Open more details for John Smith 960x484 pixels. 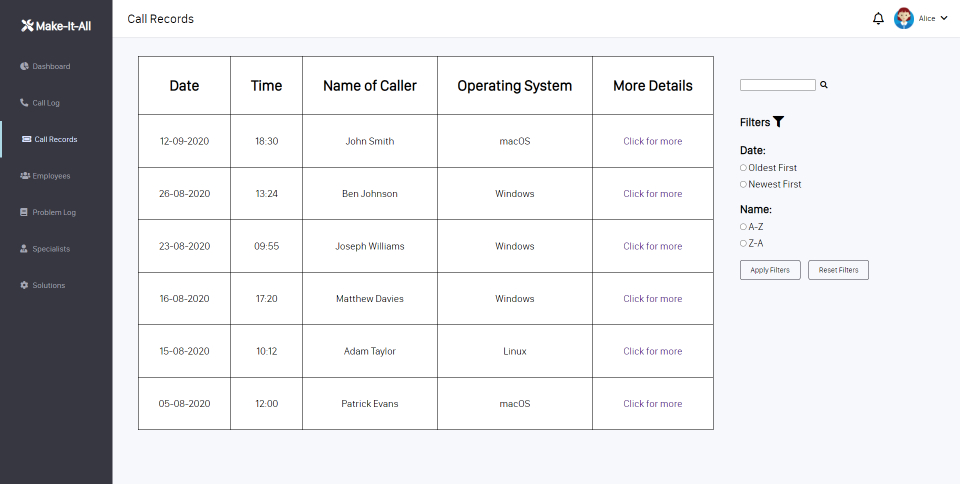coord(652,141)
